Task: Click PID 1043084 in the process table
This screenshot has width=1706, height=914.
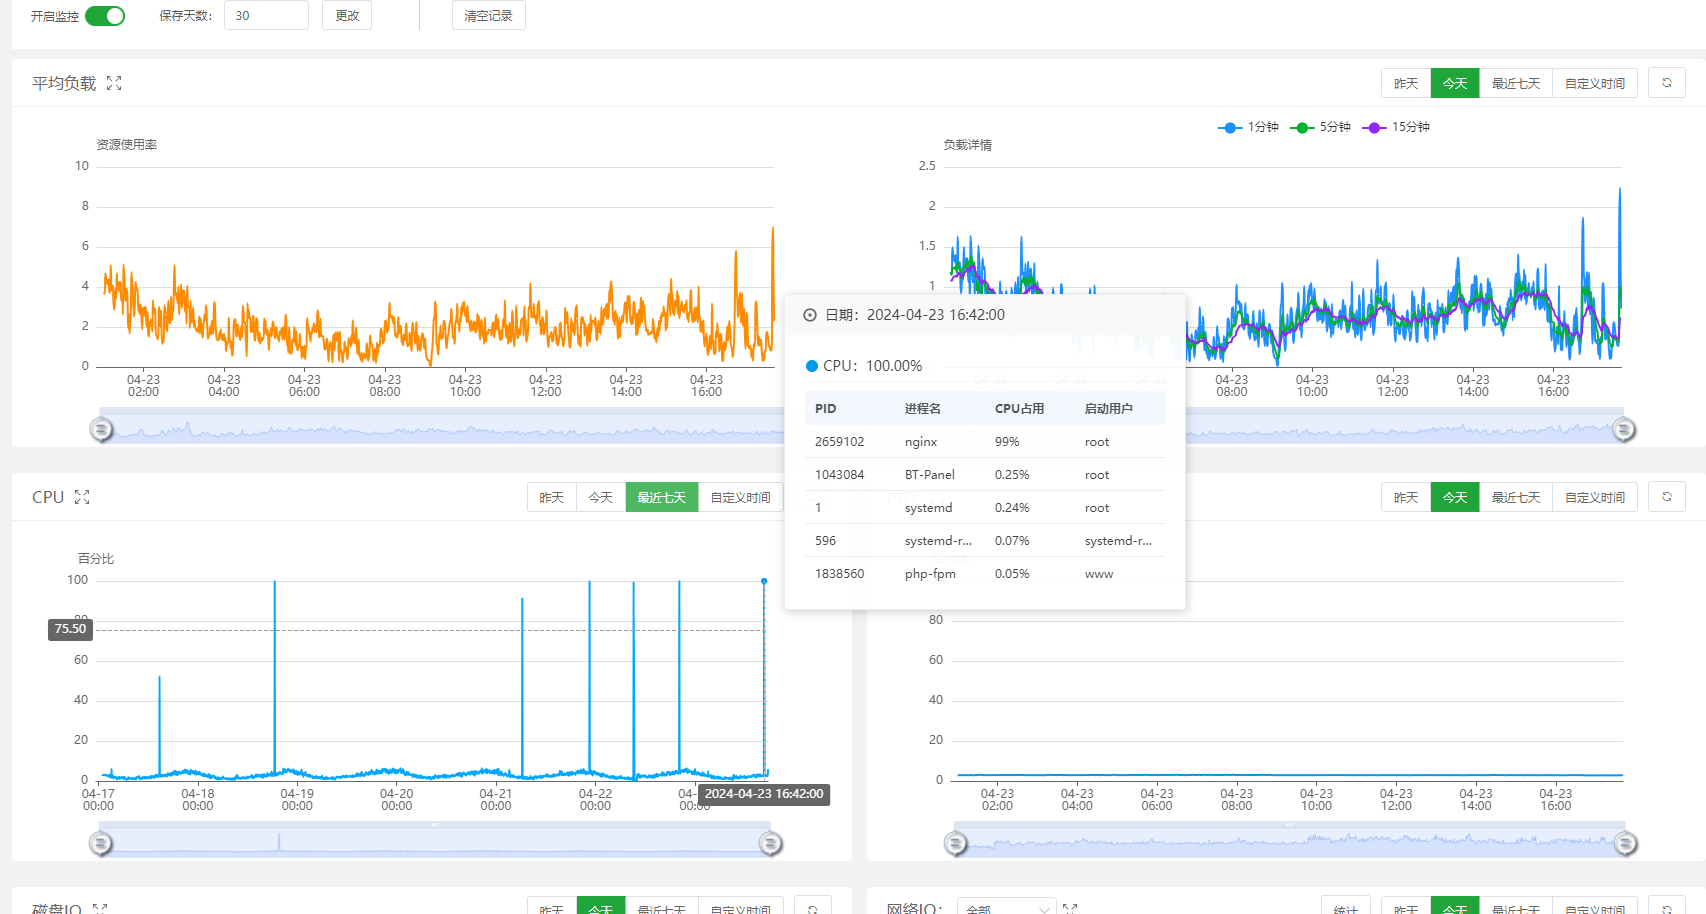Action: coord(839,475)
